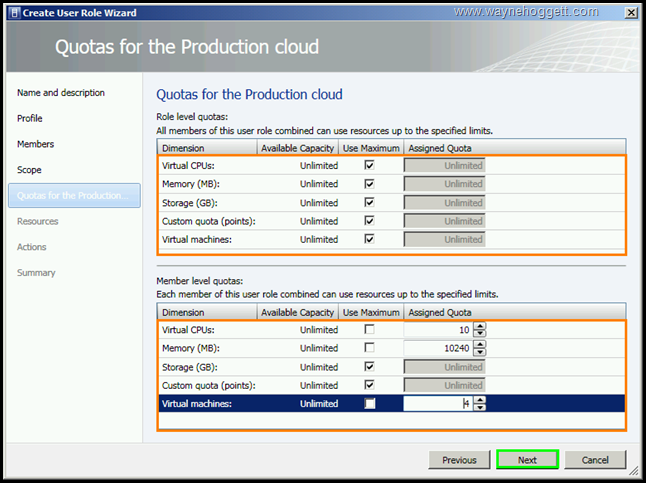Toggle Use Maximum for role-level Storage (GB)
The image size is (646, 483).
coord(370,203)
